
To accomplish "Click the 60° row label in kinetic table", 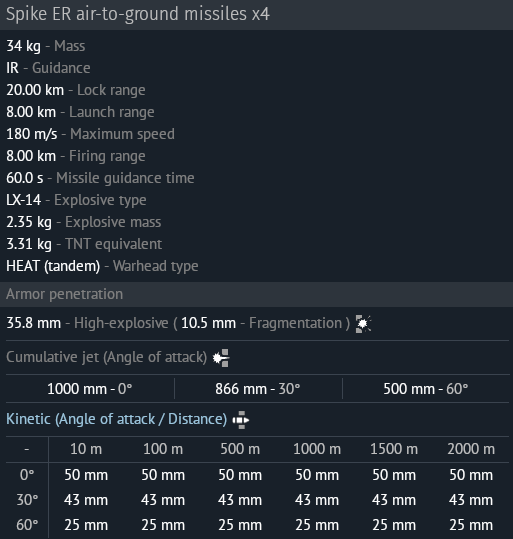I will click(x=27, y=525).
